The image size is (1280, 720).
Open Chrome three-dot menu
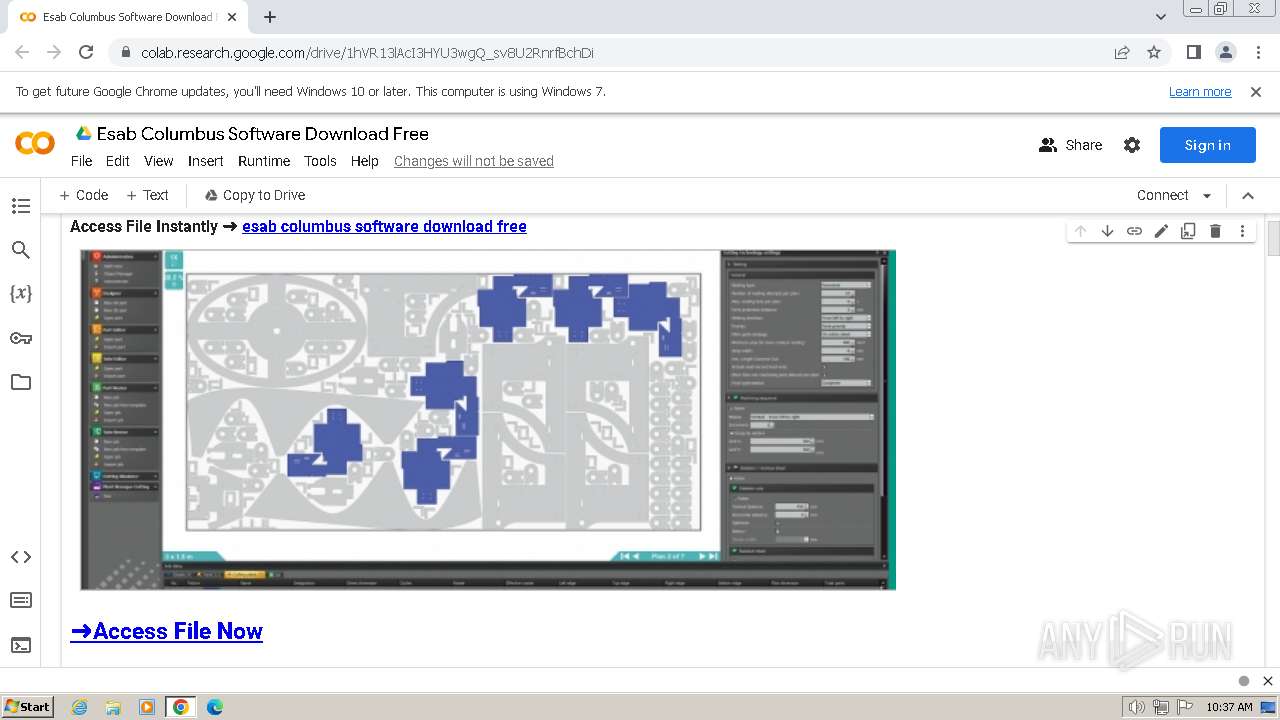coord(1257,52)
